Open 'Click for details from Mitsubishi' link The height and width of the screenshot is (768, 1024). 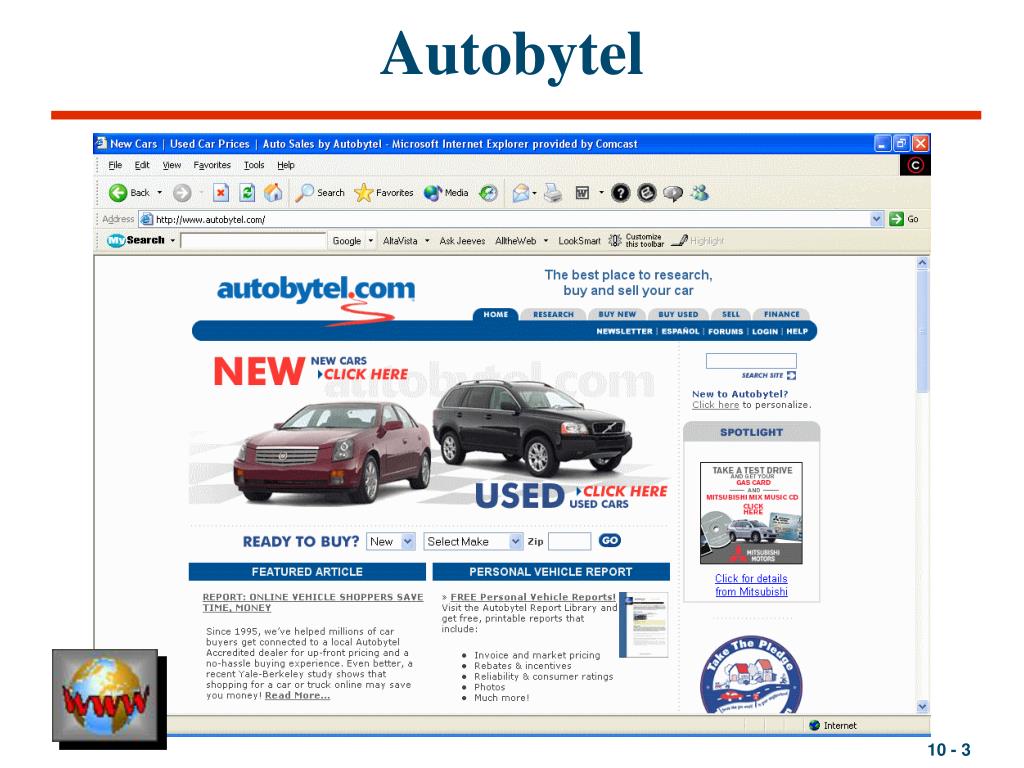pos(751,585)
